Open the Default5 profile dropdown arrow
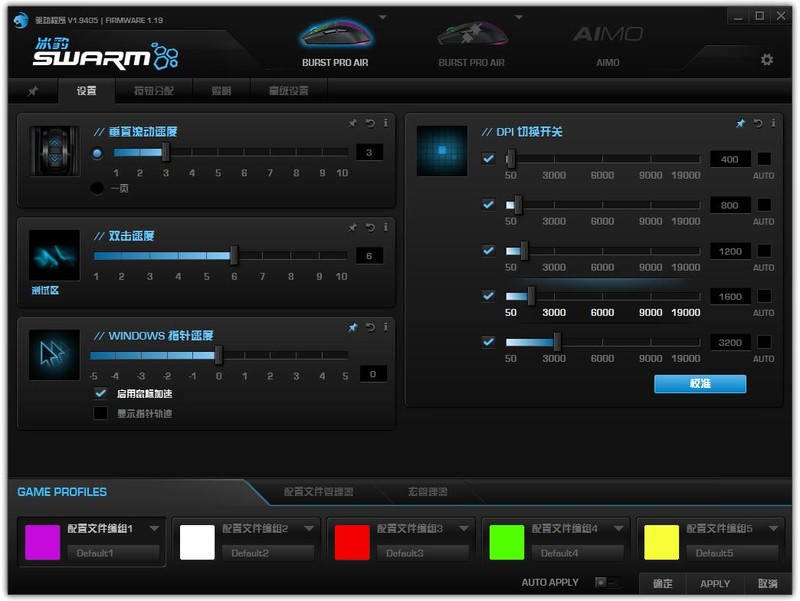 coord(772,528)
